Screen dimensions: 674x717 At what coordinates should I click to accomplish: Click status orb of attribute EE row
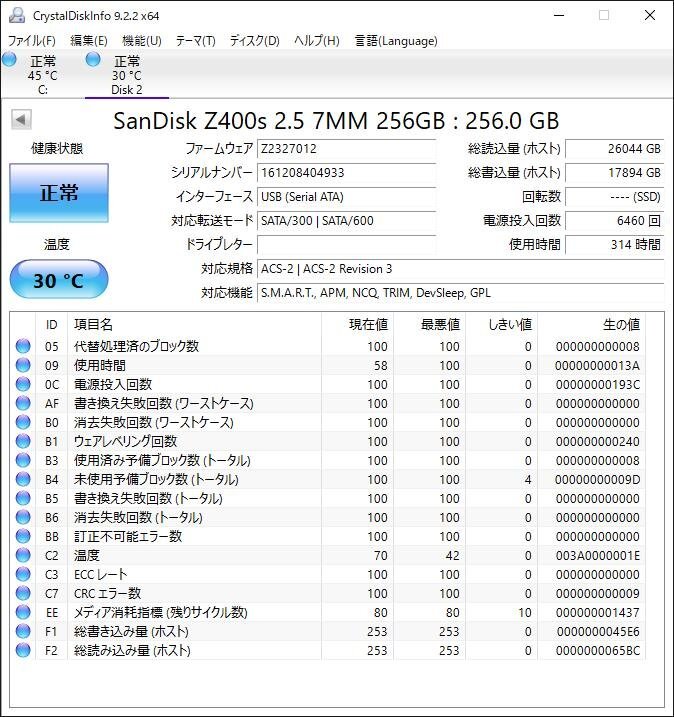[x=23, y=612]
